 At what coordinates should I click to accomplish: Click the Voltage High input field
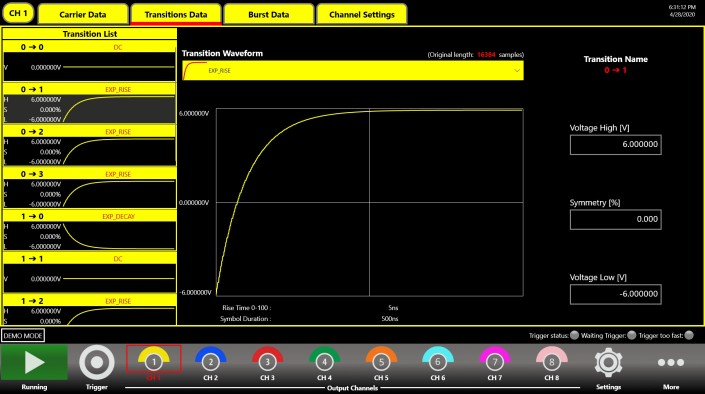coord(616,145)
